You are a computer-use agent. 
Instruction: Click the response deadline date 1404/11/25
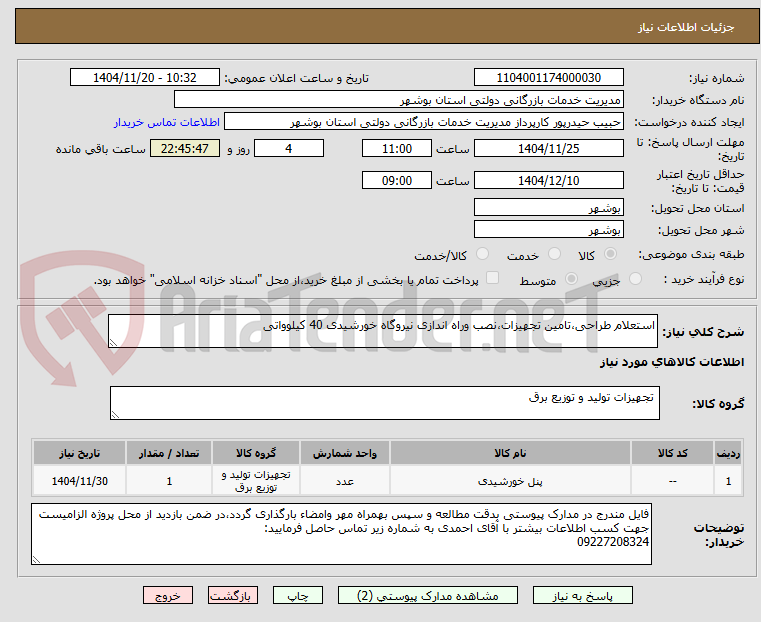tap(548, 148)
